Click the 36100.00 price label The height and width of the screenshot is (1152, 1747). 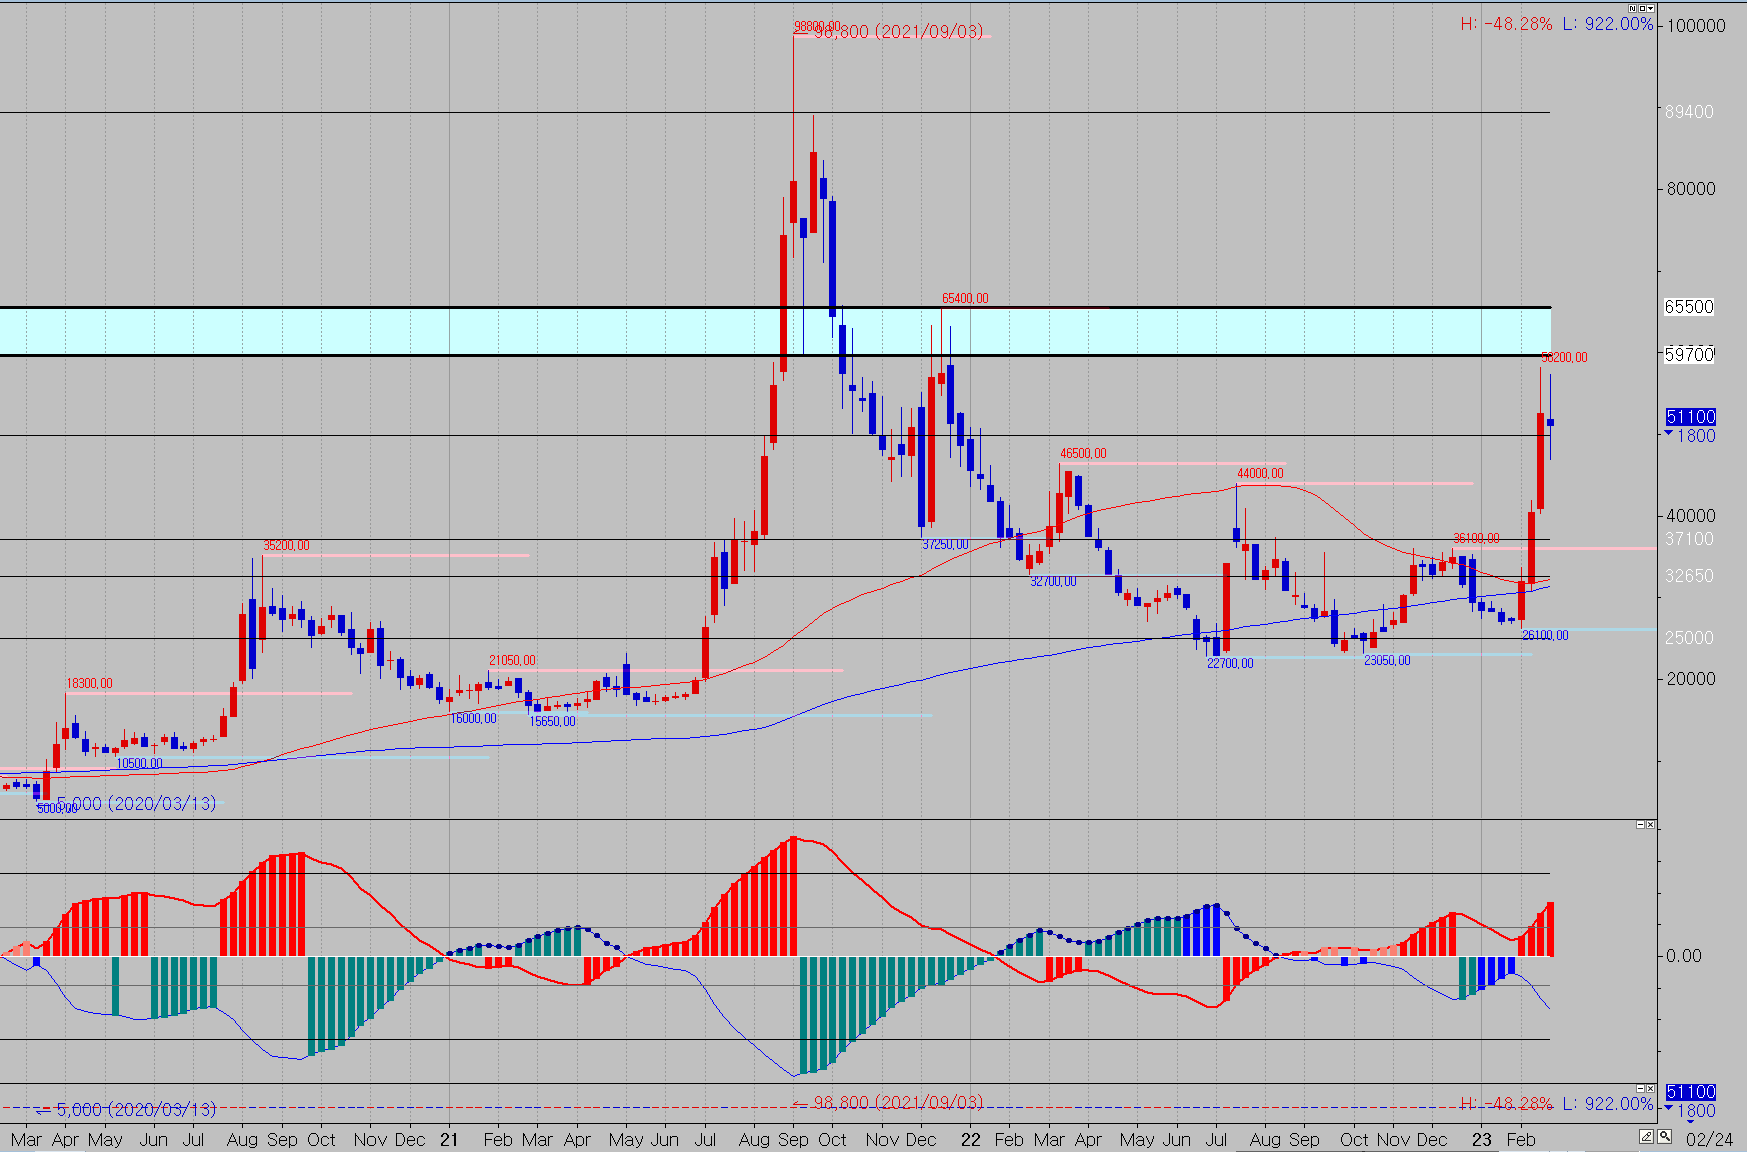tap(1476, 538)
